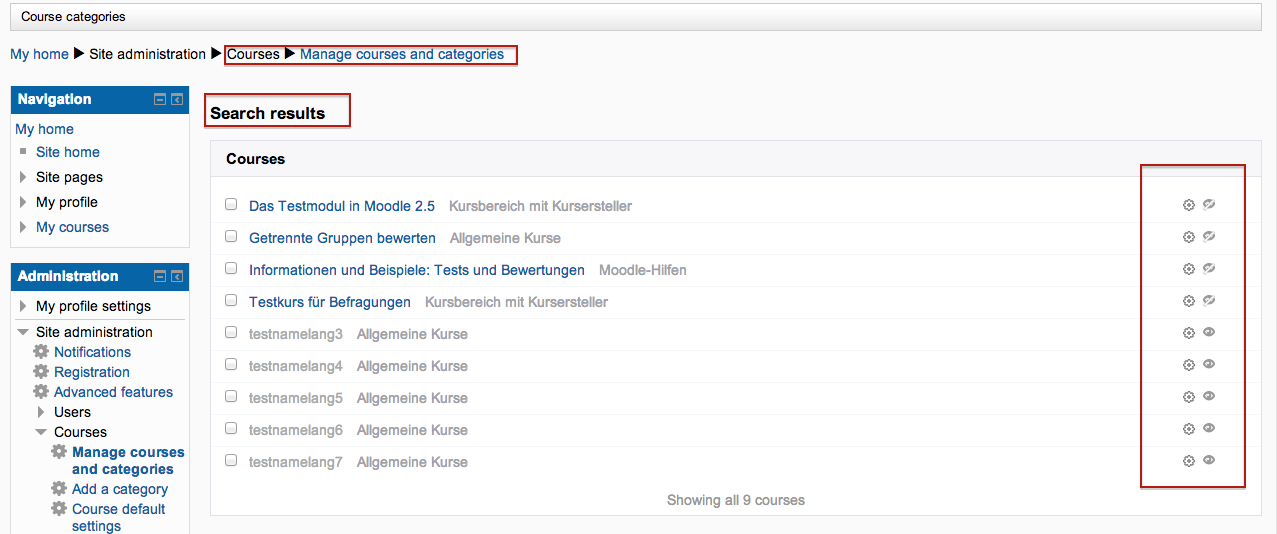Collapse the Navigation block with minus icon
Screen dimensions: 1277x534
click(160, 100)
